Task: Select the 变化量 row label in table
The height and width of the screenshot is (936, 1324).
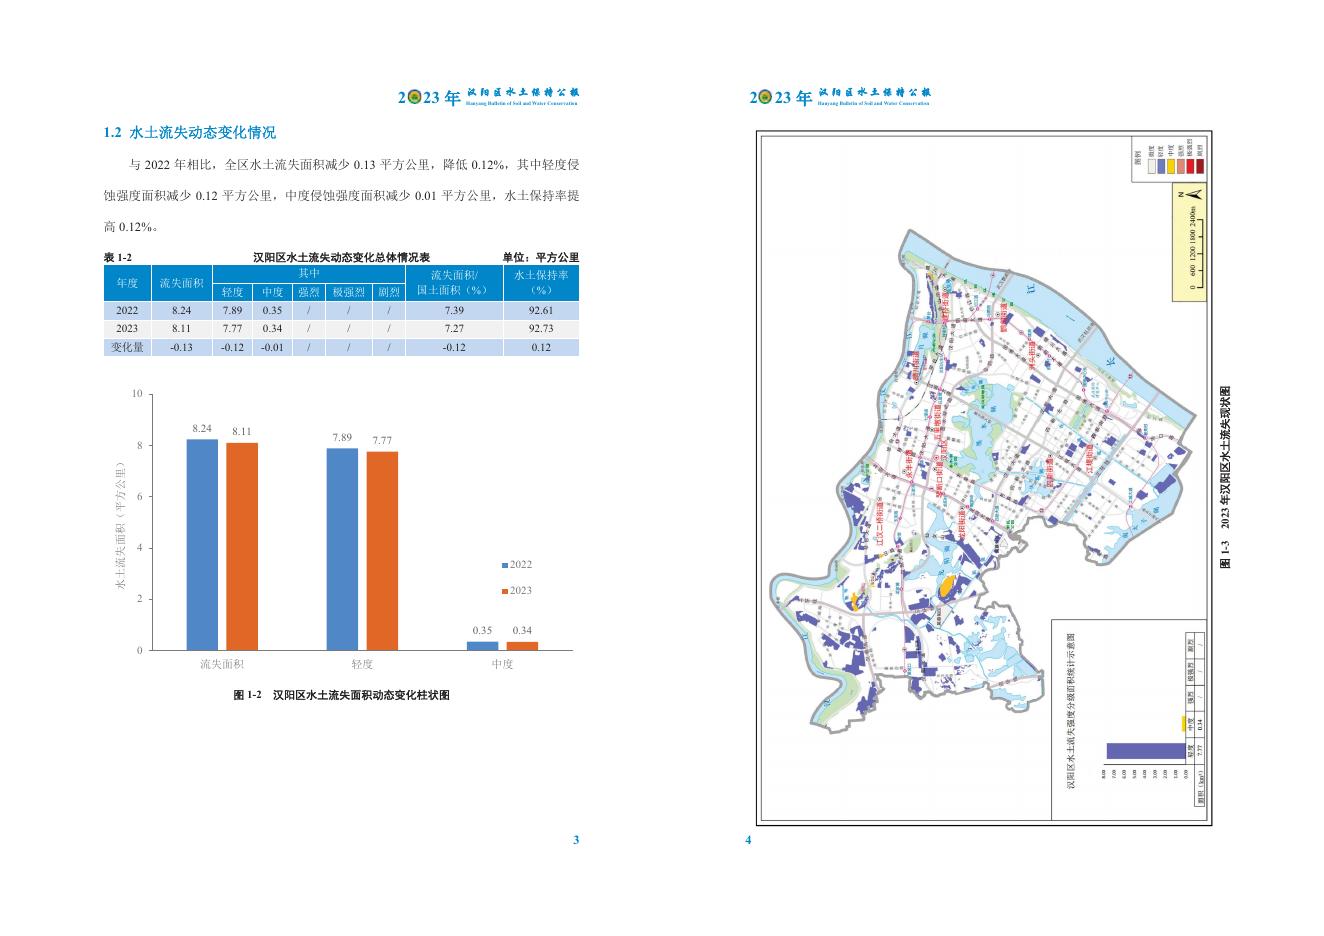Action: click(127, 347)
